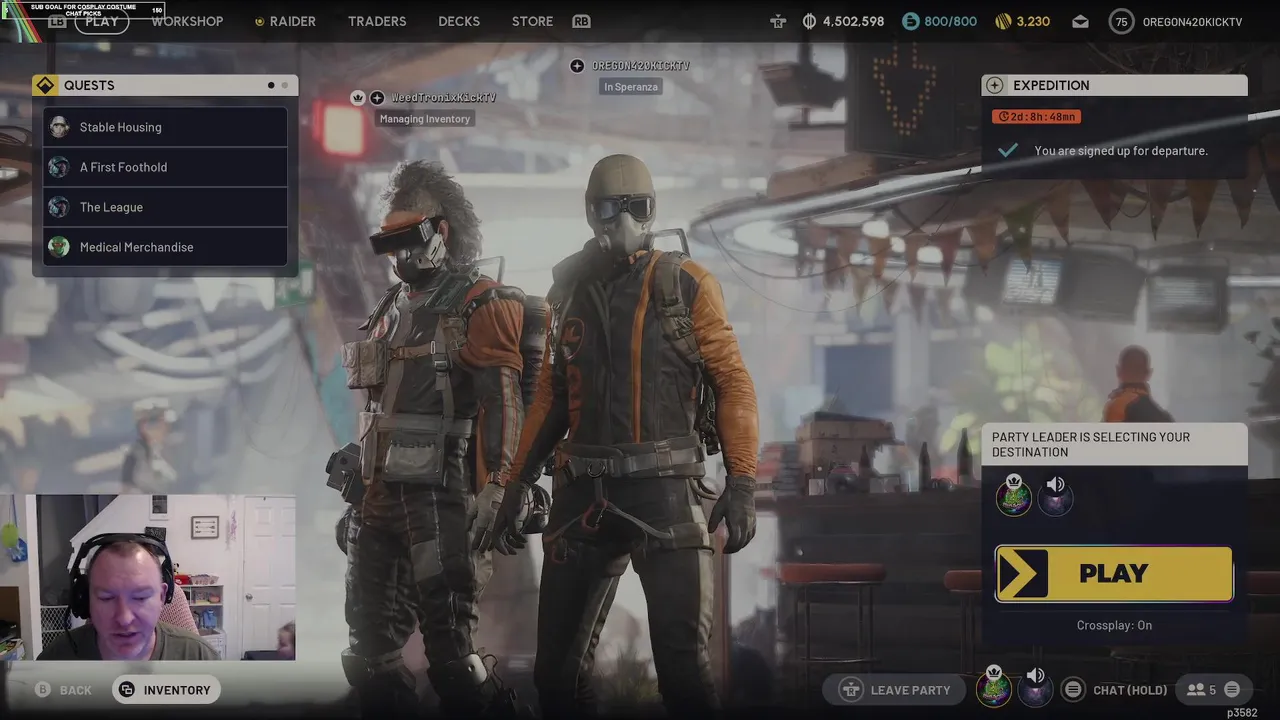
Task: Click the large yellow PLAY button
Action: (1114, 574)
